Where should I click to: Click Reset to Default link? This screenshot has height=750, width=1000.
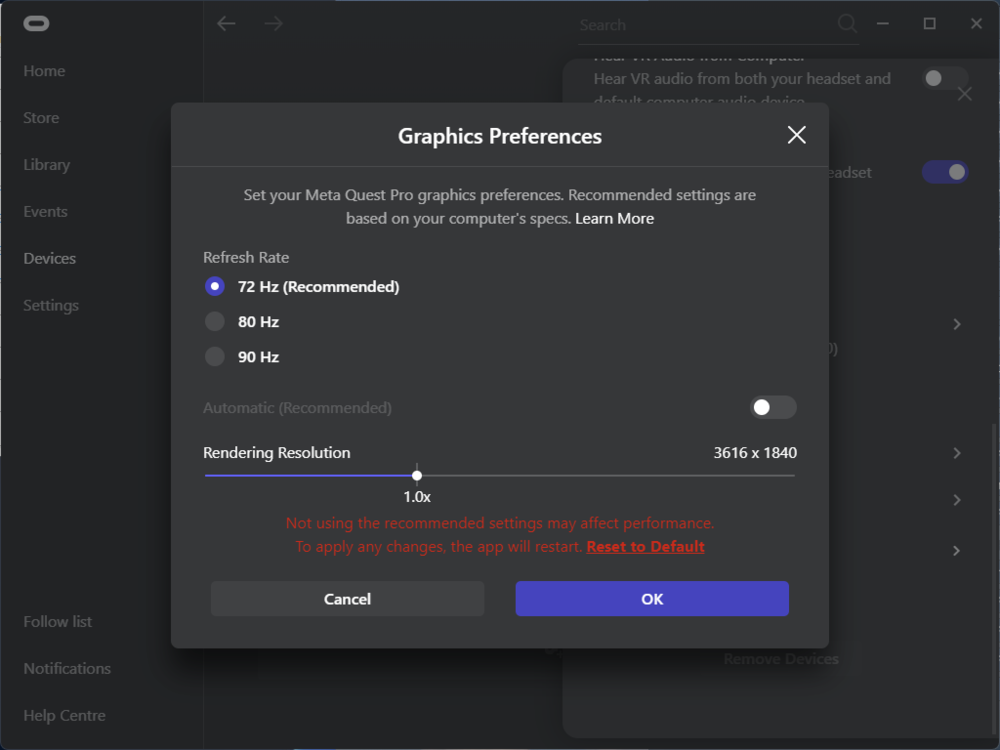tap(645, 547)
